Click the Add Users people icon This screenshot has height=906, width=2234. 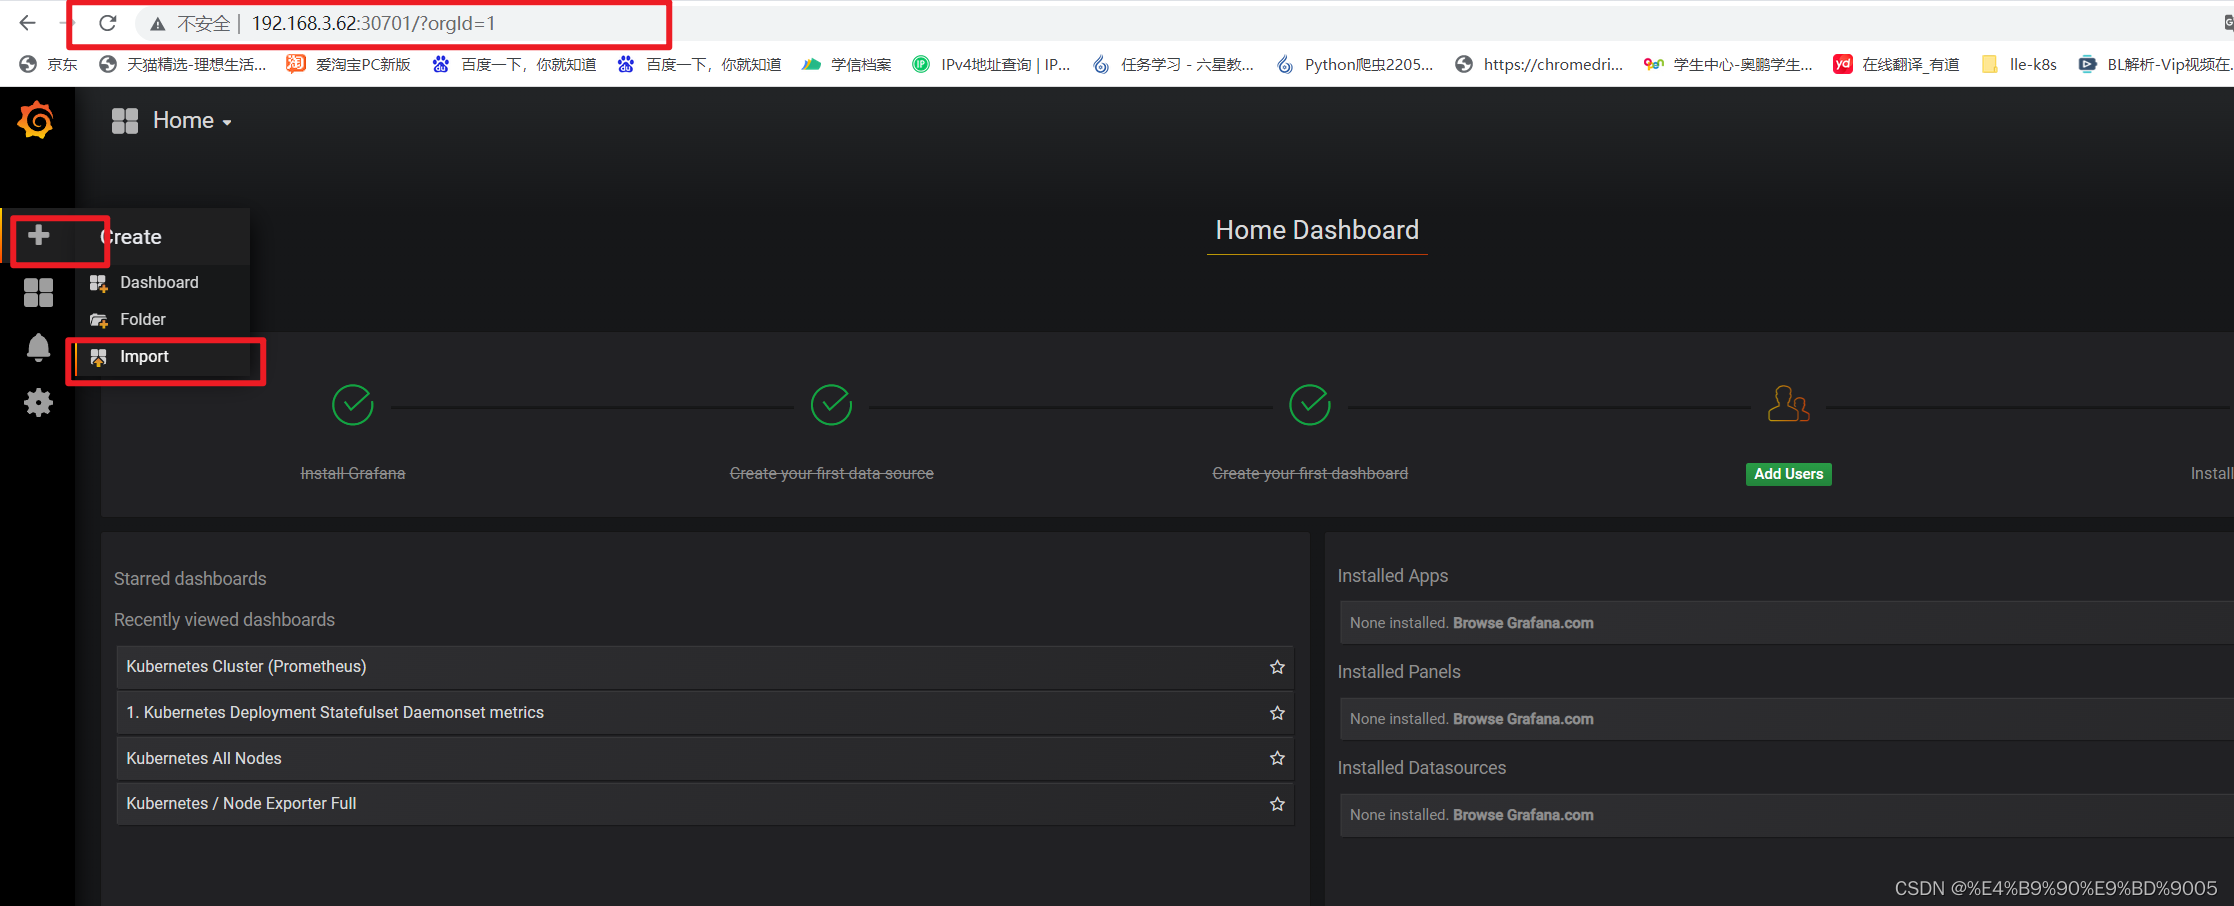(1788, 404)
